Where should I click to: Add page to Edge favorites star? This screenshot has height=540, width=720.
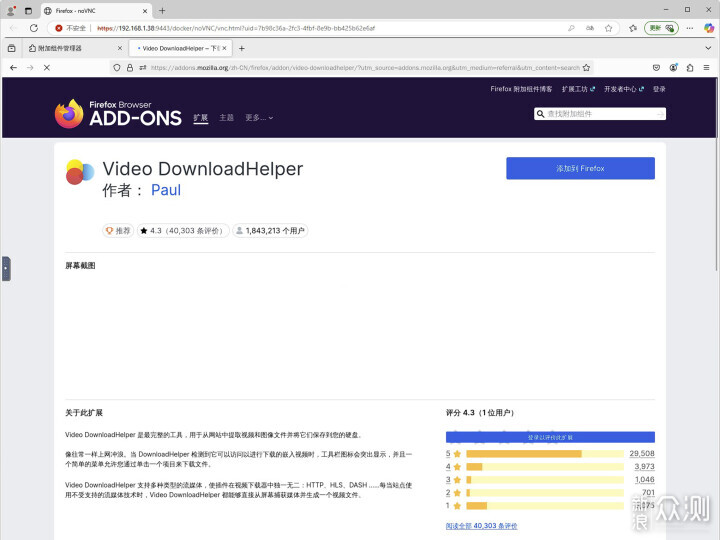(x=608, y=28)
